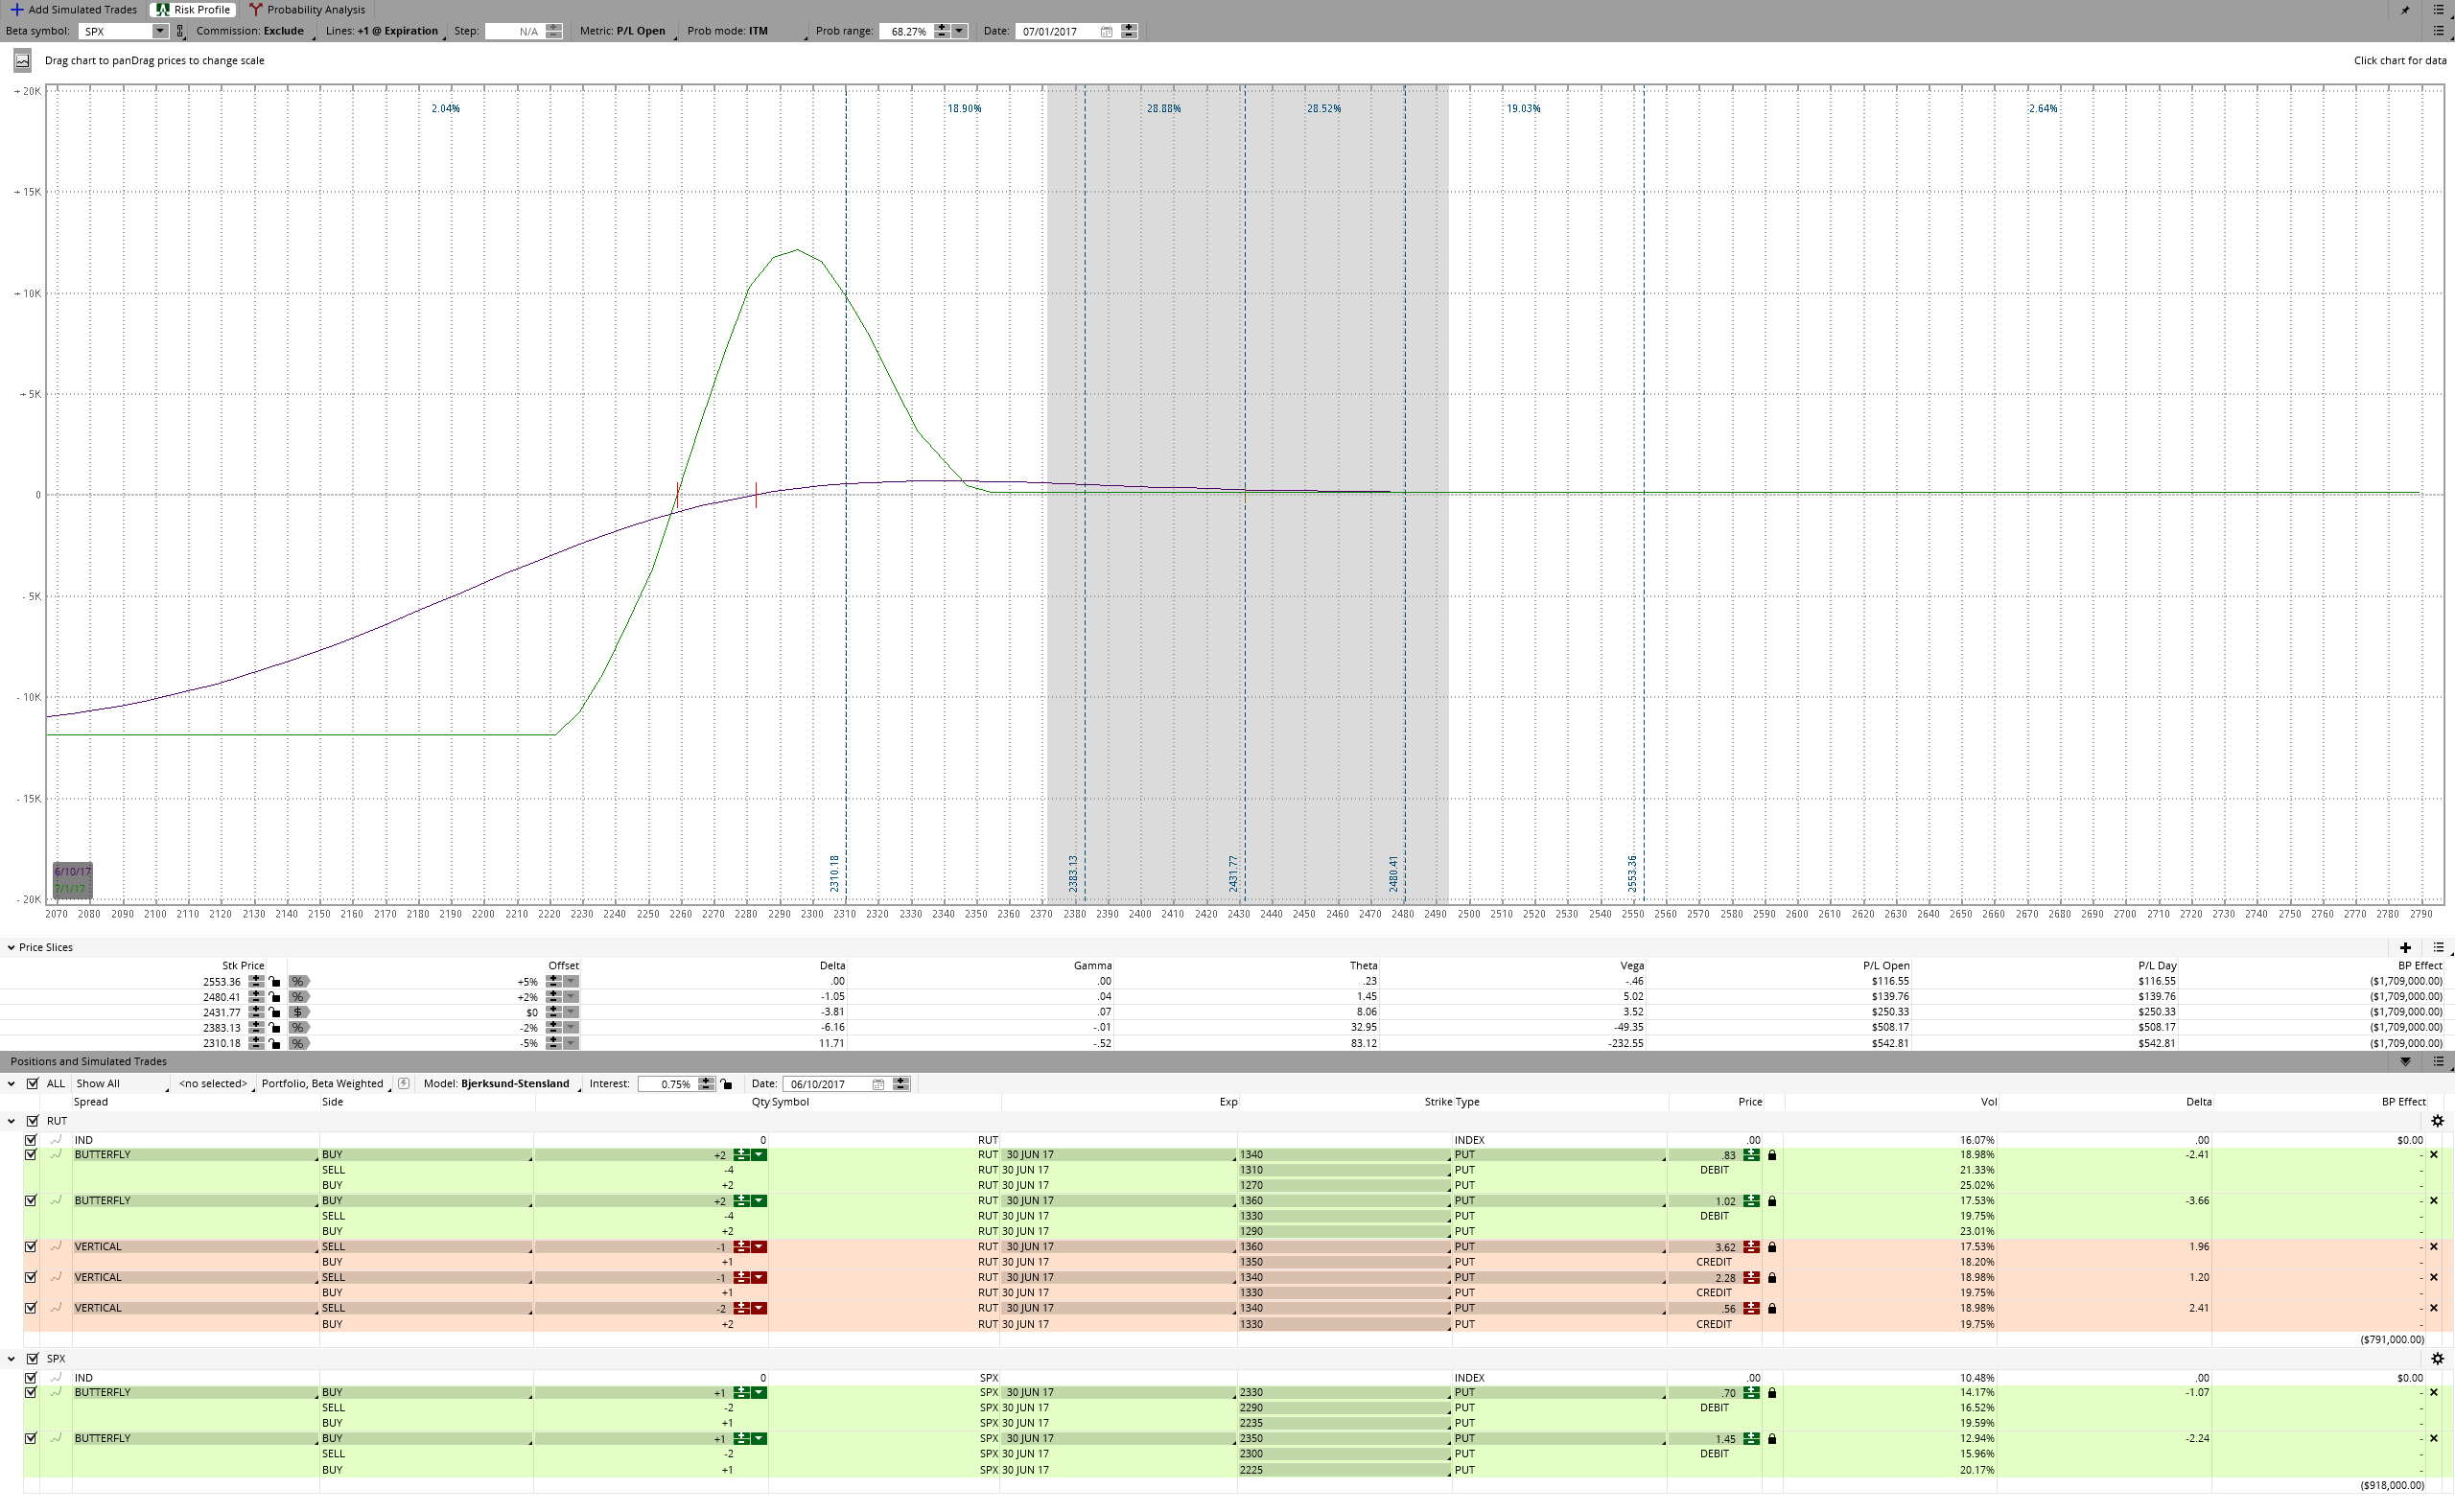Toggle checkbox for SPX 2350 butterfly
The image size is (2455, 1512).
(x=30, y=1439)
